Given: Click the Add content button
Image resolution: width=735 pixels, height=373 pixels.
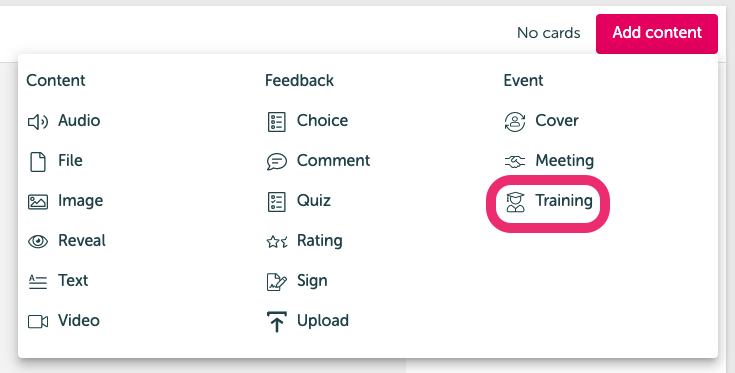Looking at the screenshot, I should (657, 33).
